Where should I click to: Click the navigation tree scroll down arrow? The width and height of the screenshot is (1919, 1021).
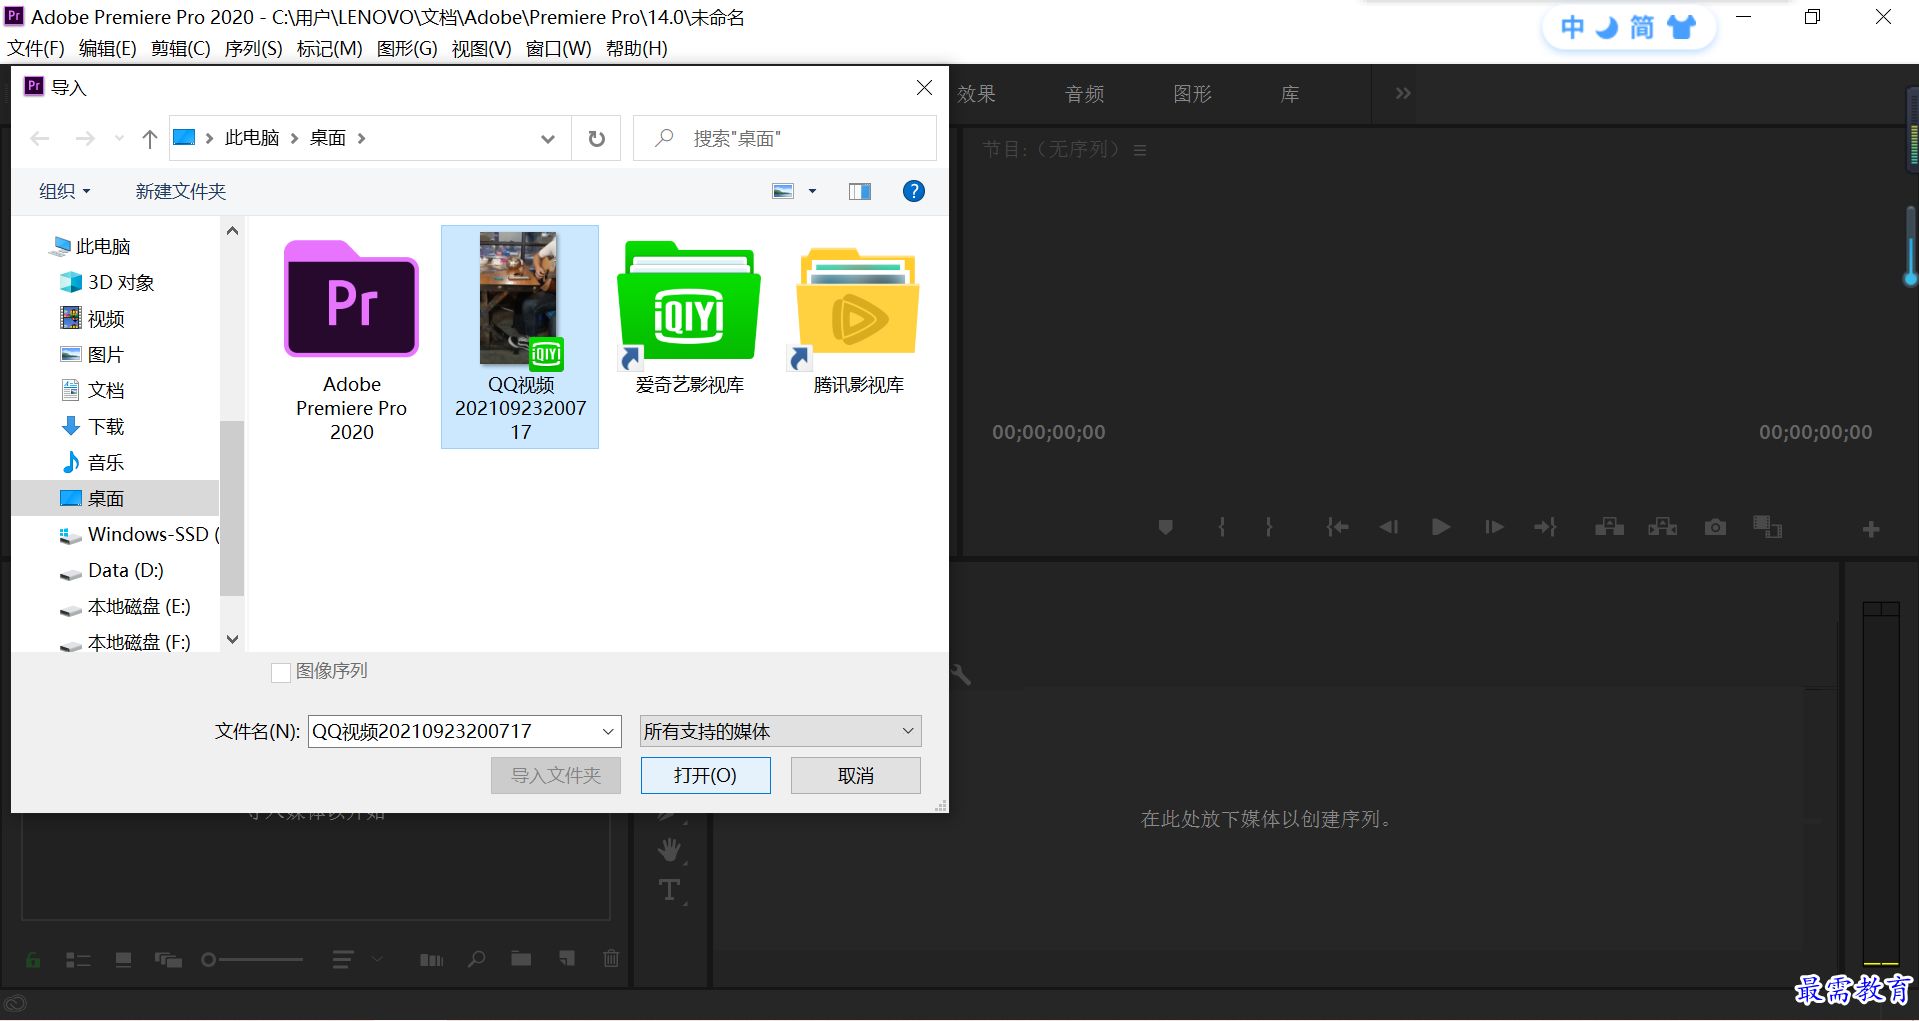point(232,639)
